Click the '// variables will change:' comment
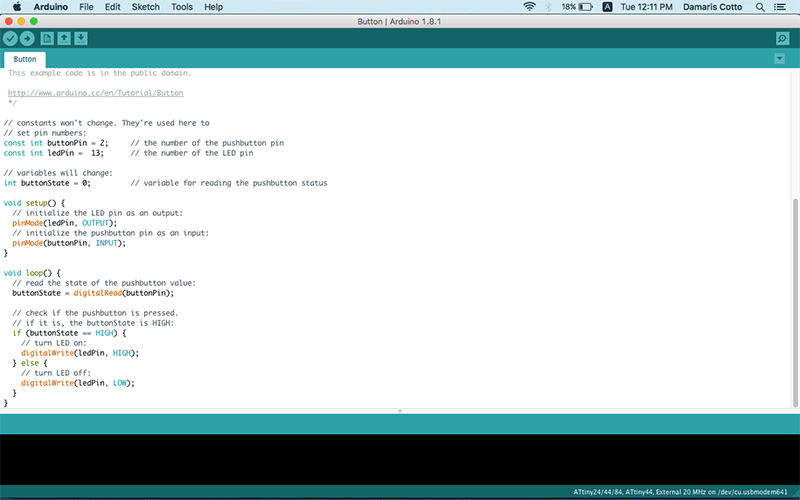This screenshot has height=500, width=800. coord(58,173)
